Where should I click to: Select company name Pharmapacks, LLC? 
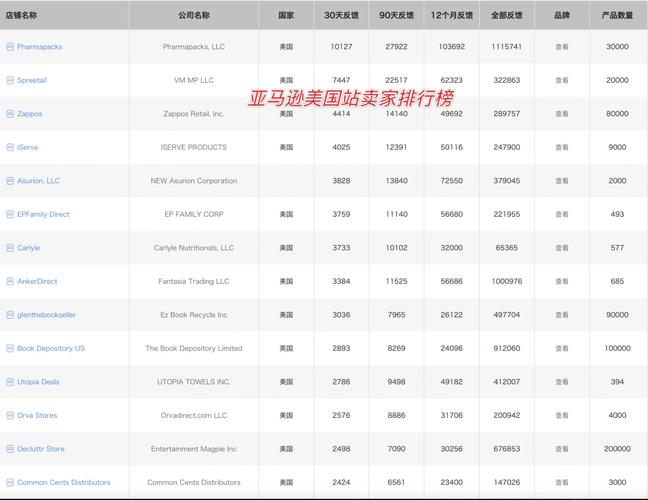point(194,47)
